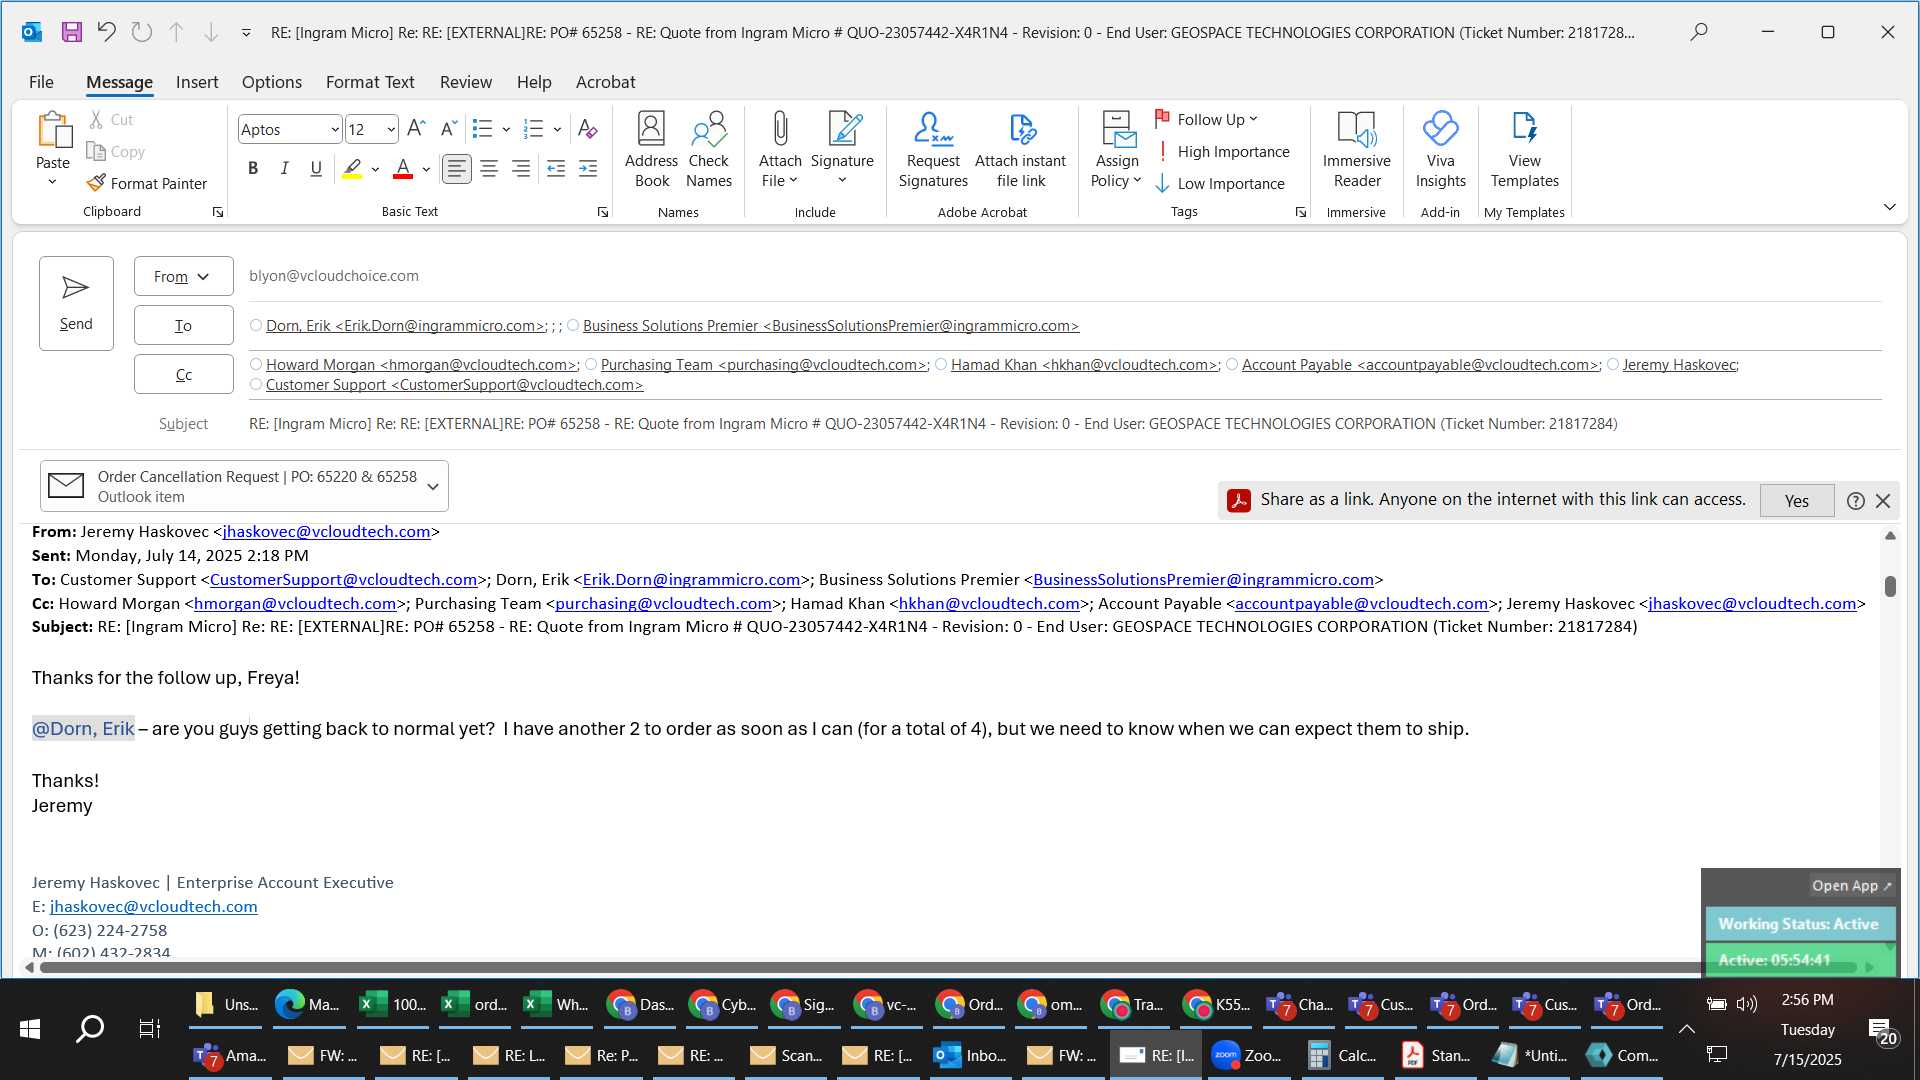Click into the Subject field
1920x1080 pixels.
[1064, 424]
